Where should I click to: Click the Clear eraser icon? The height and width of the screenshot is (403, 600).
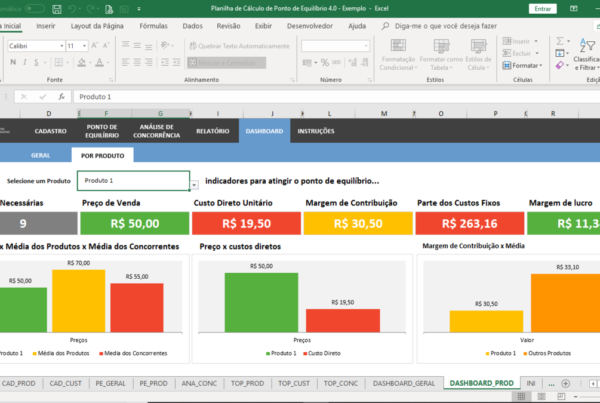[560, 65]
